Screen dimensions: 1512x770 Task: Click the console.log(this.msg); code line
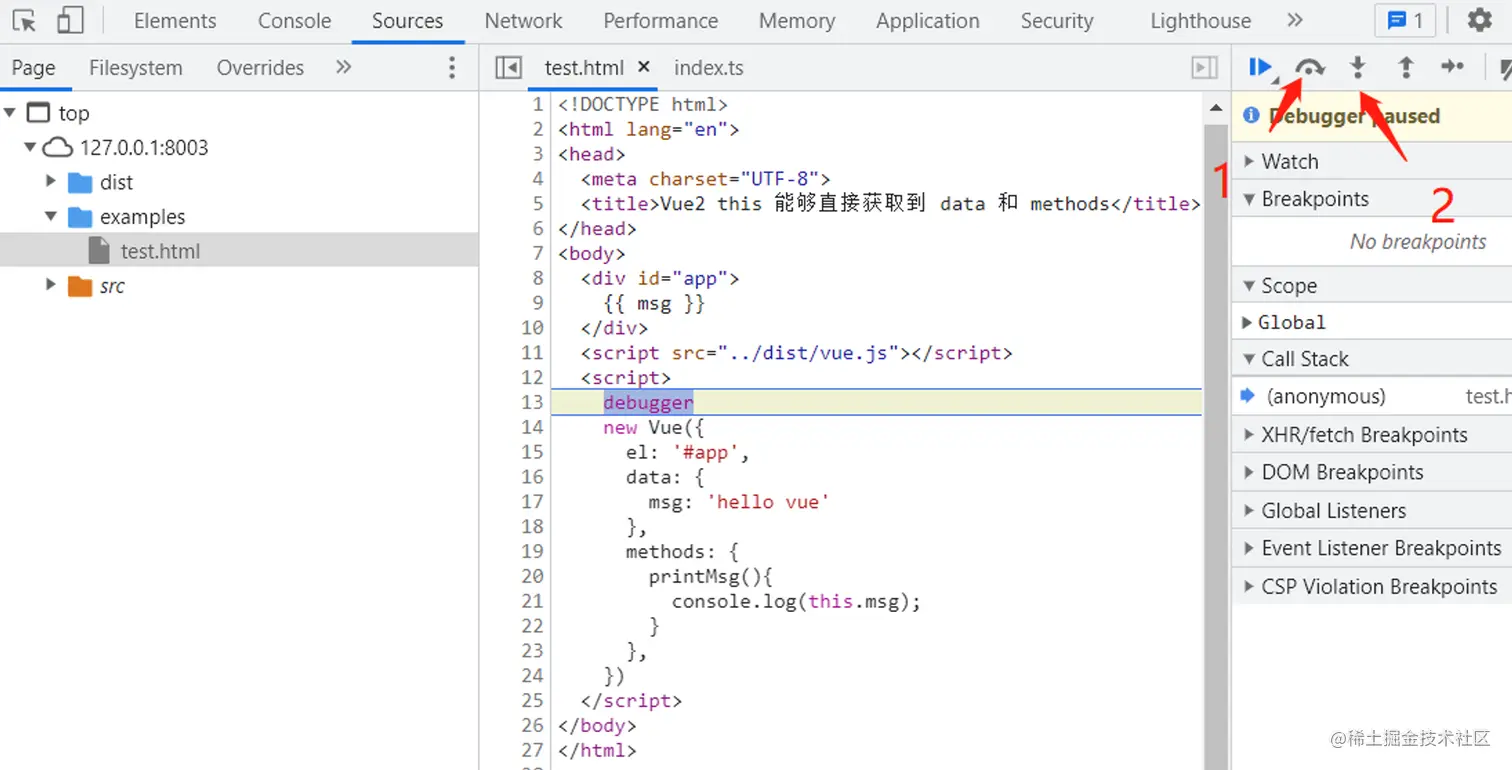[795, 601]
